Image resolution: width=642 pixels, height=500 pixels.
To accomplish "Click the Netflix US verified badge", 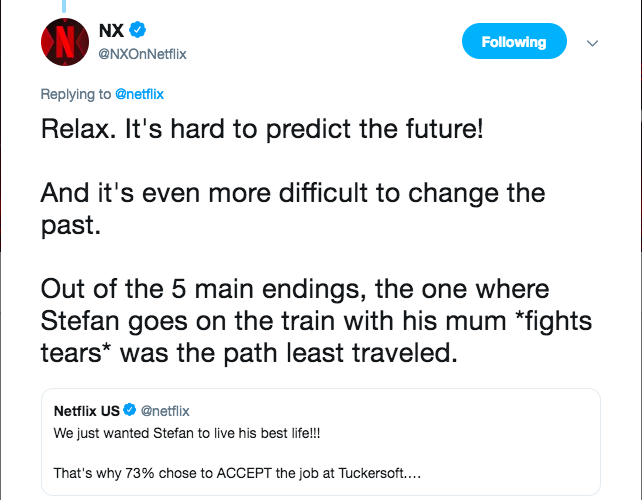I will [130, 411].
